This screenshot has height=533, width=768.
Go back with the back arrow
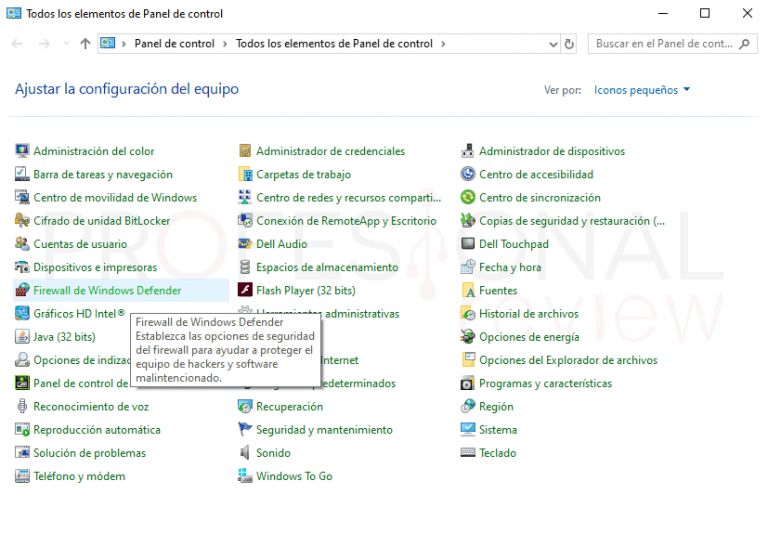point(17,44)
